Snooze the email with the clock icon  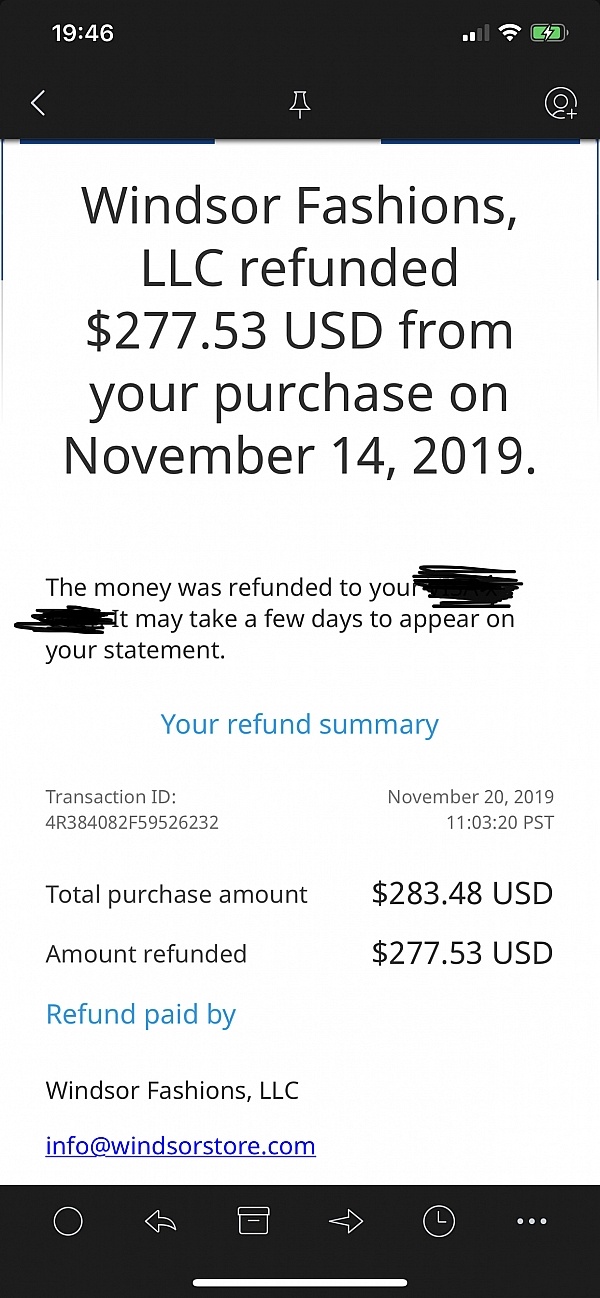point(439,1221)
